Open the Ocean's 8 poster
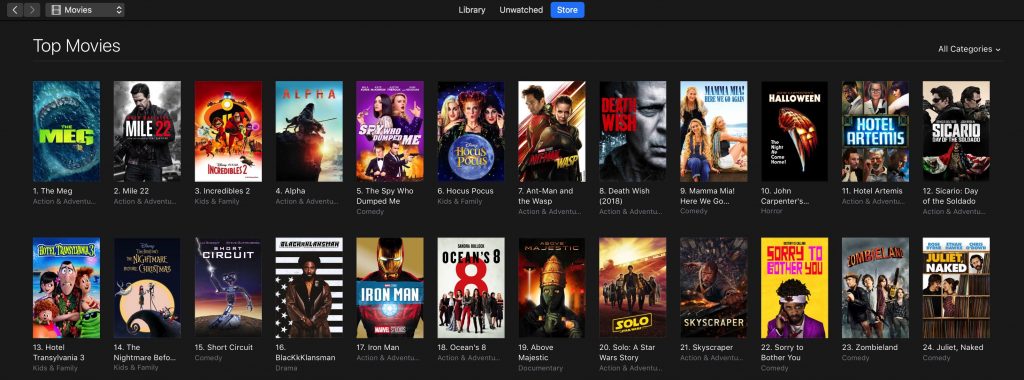Viewport: 1024px width, 380px height. 471,288
